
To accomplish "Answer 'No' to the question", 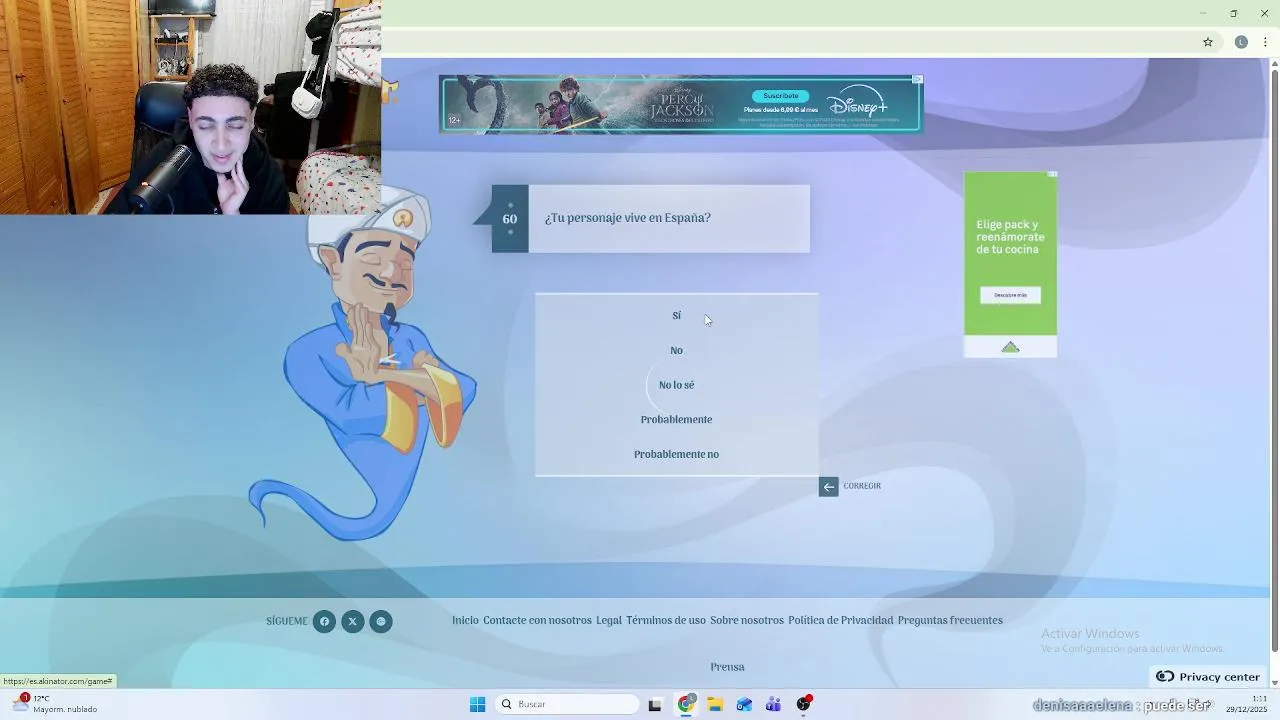I will [676, 351].
